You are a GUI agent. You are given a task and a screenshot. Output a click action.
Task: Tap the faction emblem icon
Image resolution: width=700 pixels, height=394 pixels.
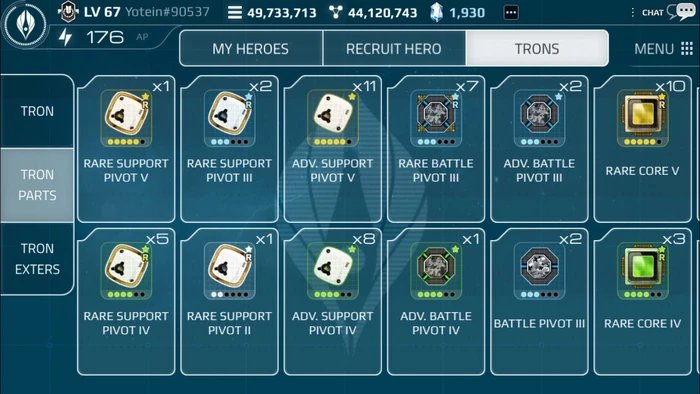(x=25, y=24)
